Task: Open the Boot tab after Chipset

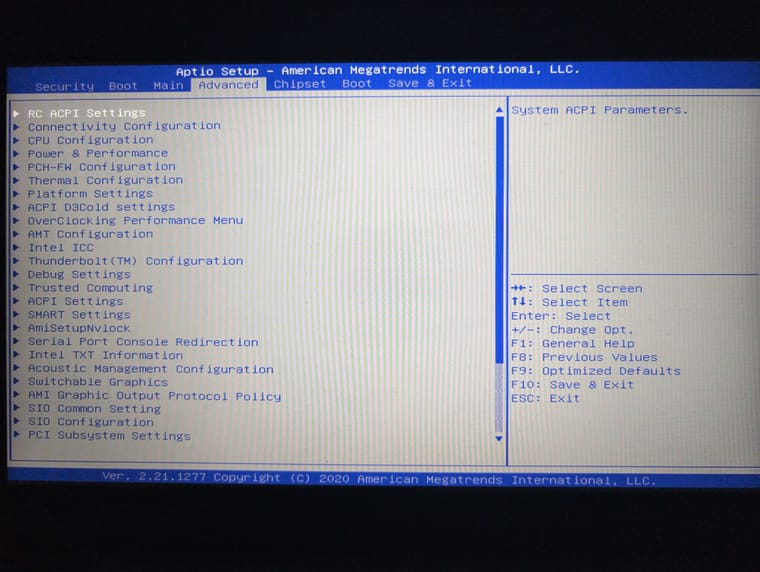Action: [357, 83]
